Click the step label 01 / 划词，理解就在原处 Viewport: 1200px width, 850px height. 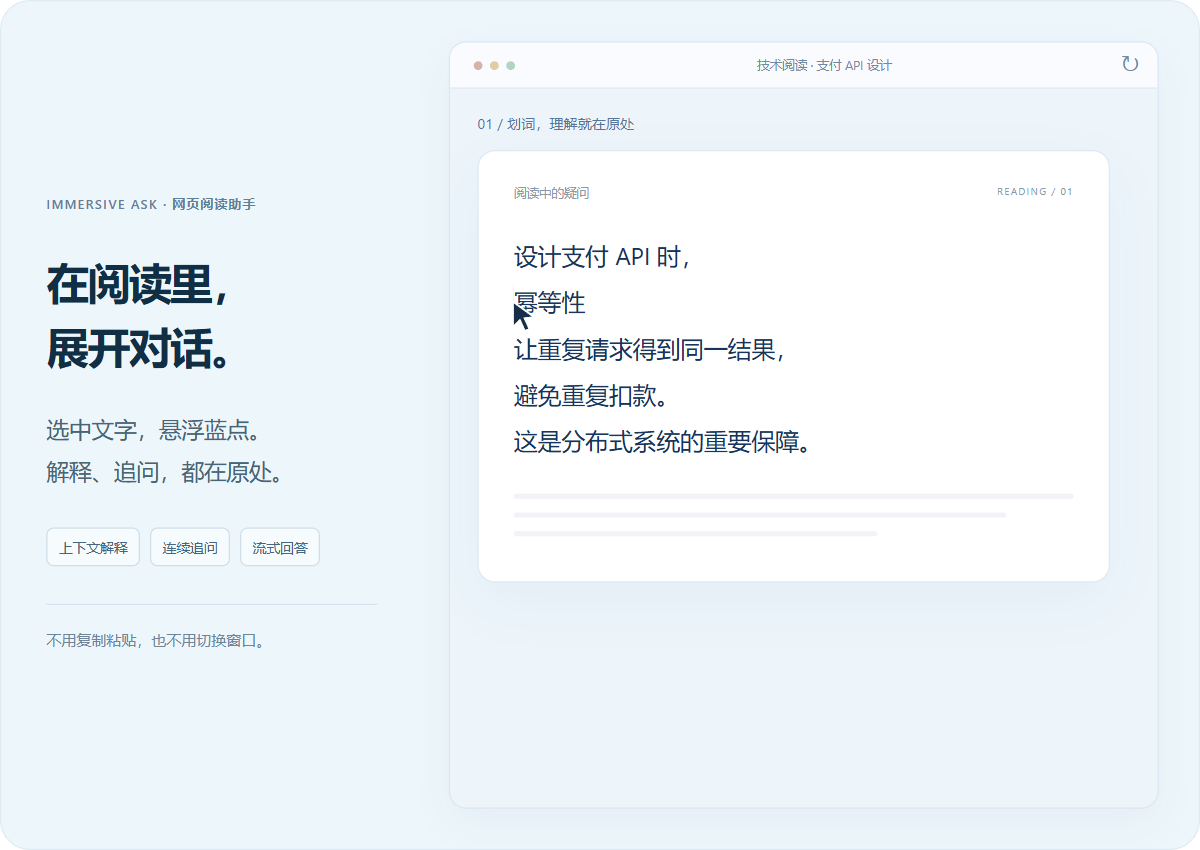coord(556,124)
